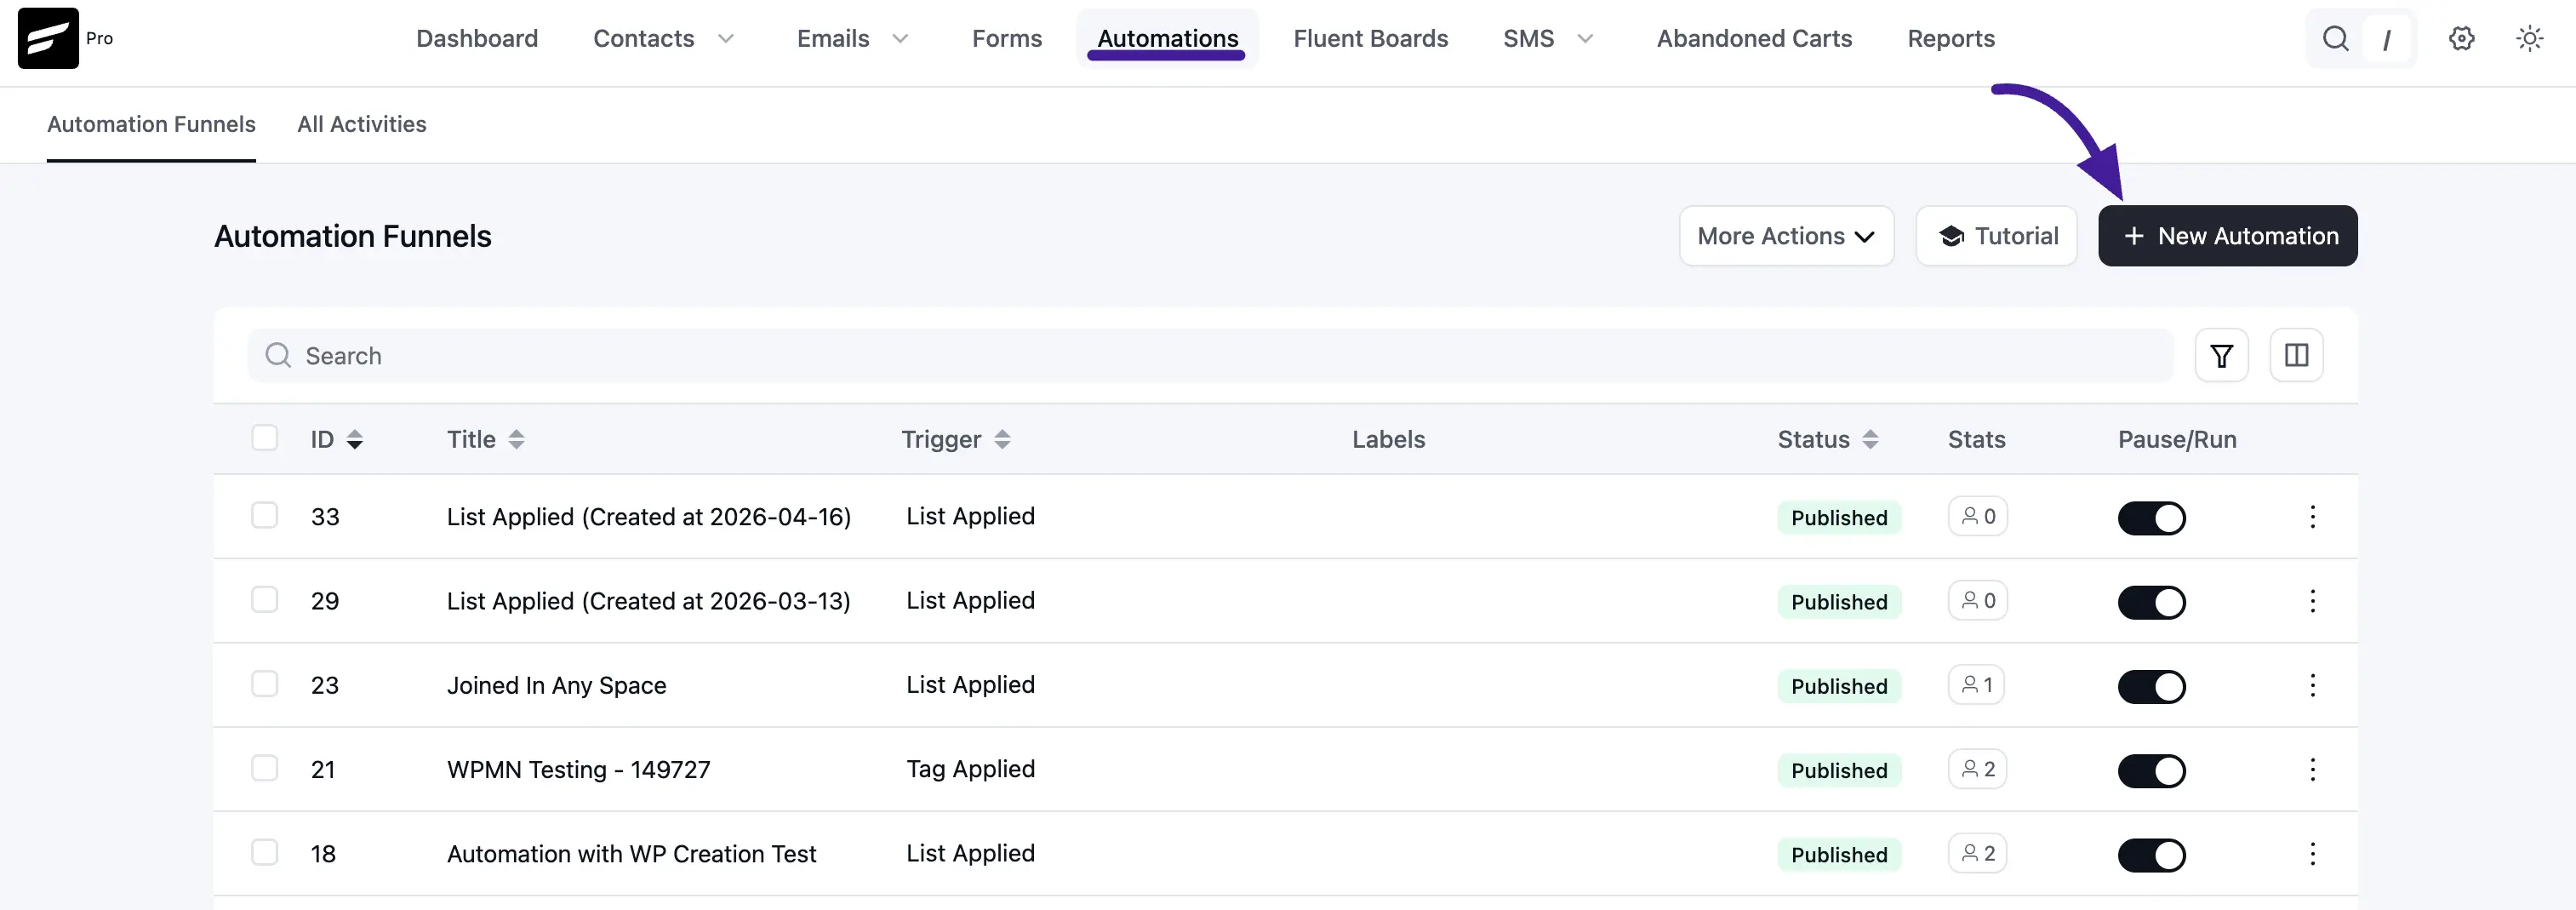Open three-dot menu for row 29
Viewport: 2576px width, 910px height.
[2312, 601]
